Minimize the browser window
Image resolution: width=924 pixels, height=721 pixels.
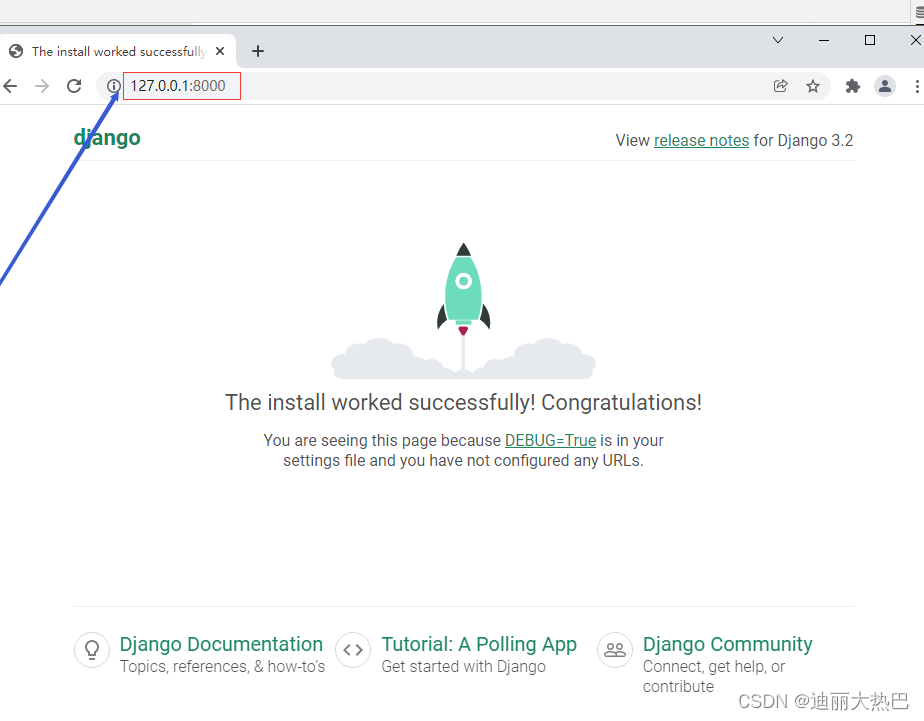tap(824, 40)
